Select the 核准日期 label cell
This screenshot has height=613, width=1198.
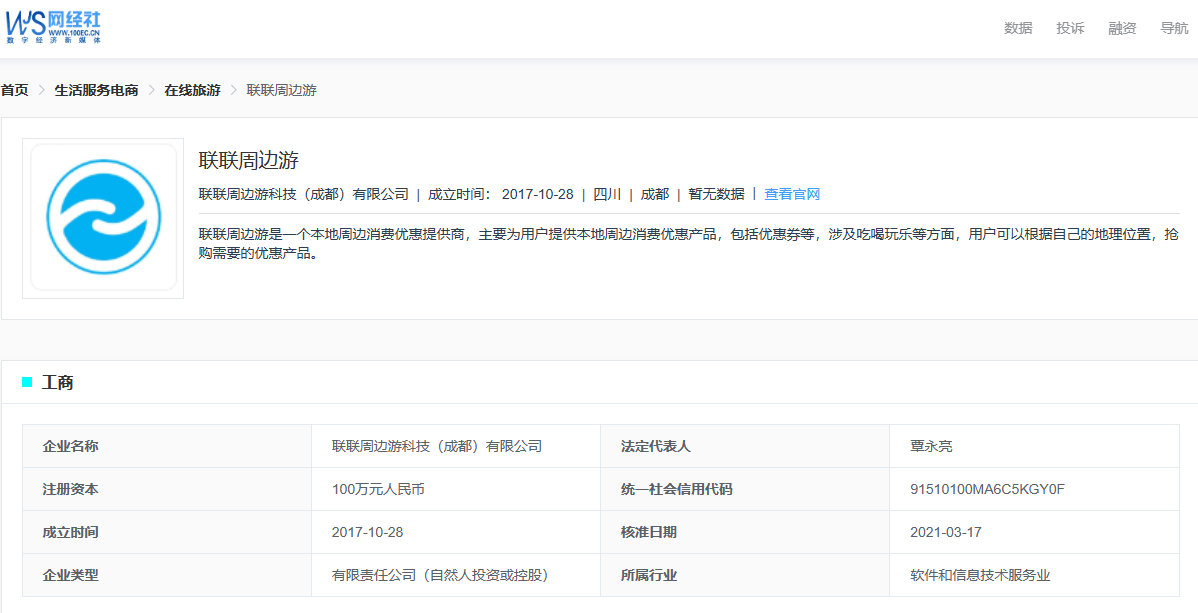[745, 532]
